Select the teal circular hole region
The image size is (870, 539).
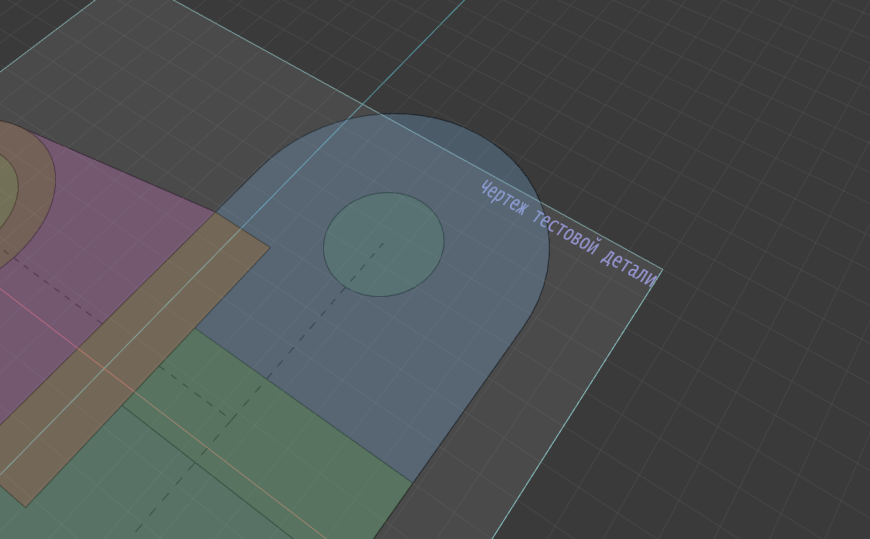click(384, 244)
